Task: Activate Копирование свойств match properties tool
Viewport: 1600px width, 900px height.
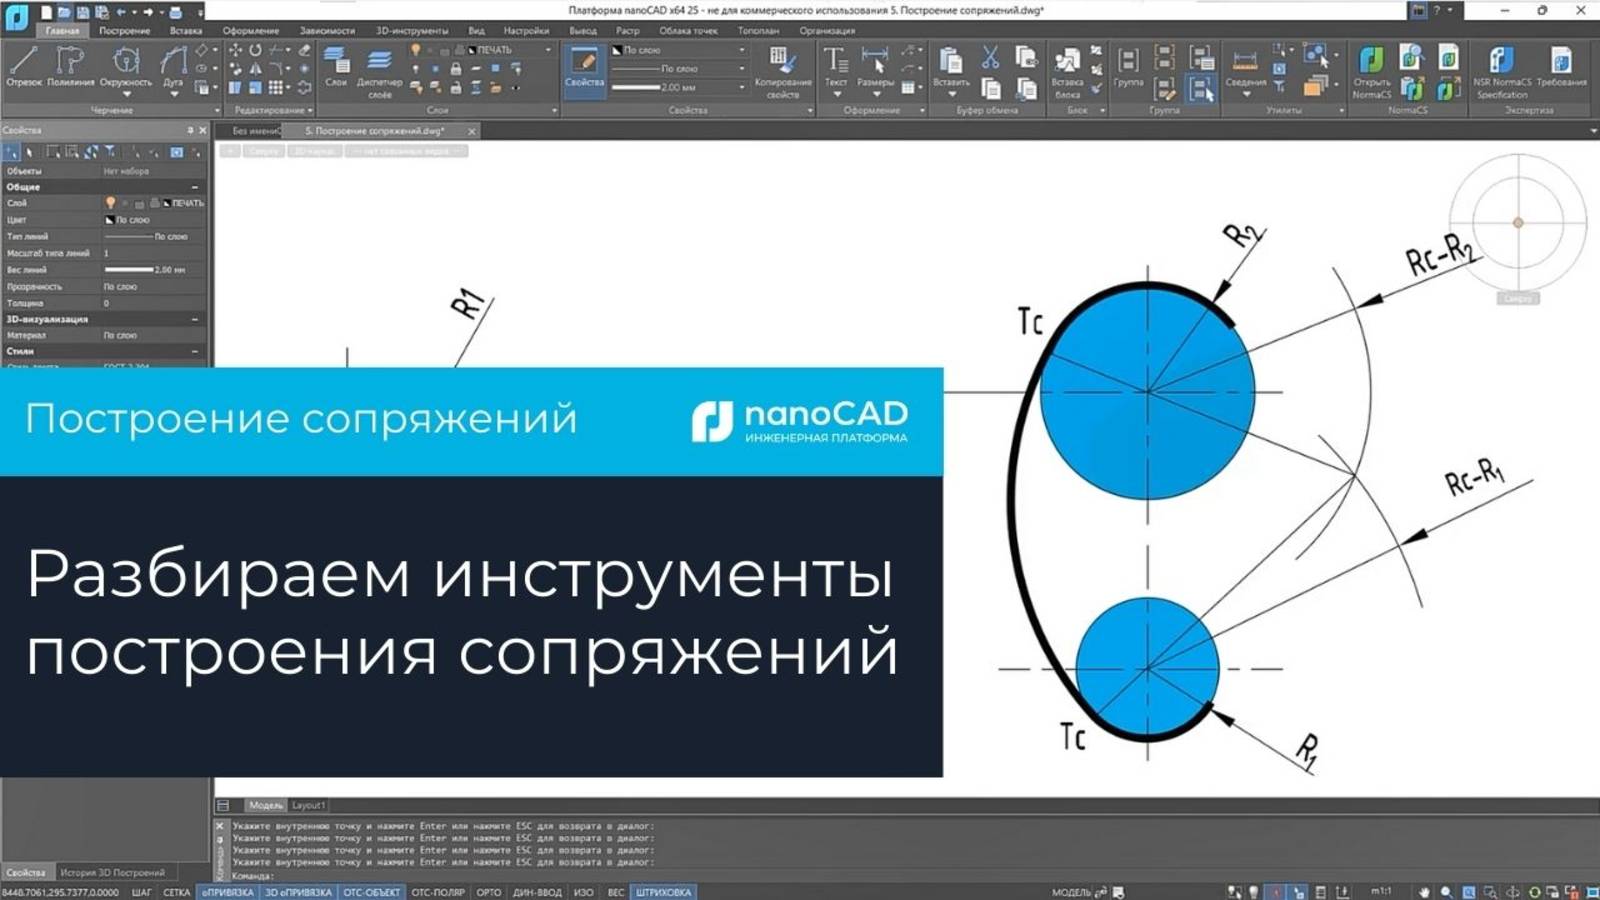Action: 783,72
